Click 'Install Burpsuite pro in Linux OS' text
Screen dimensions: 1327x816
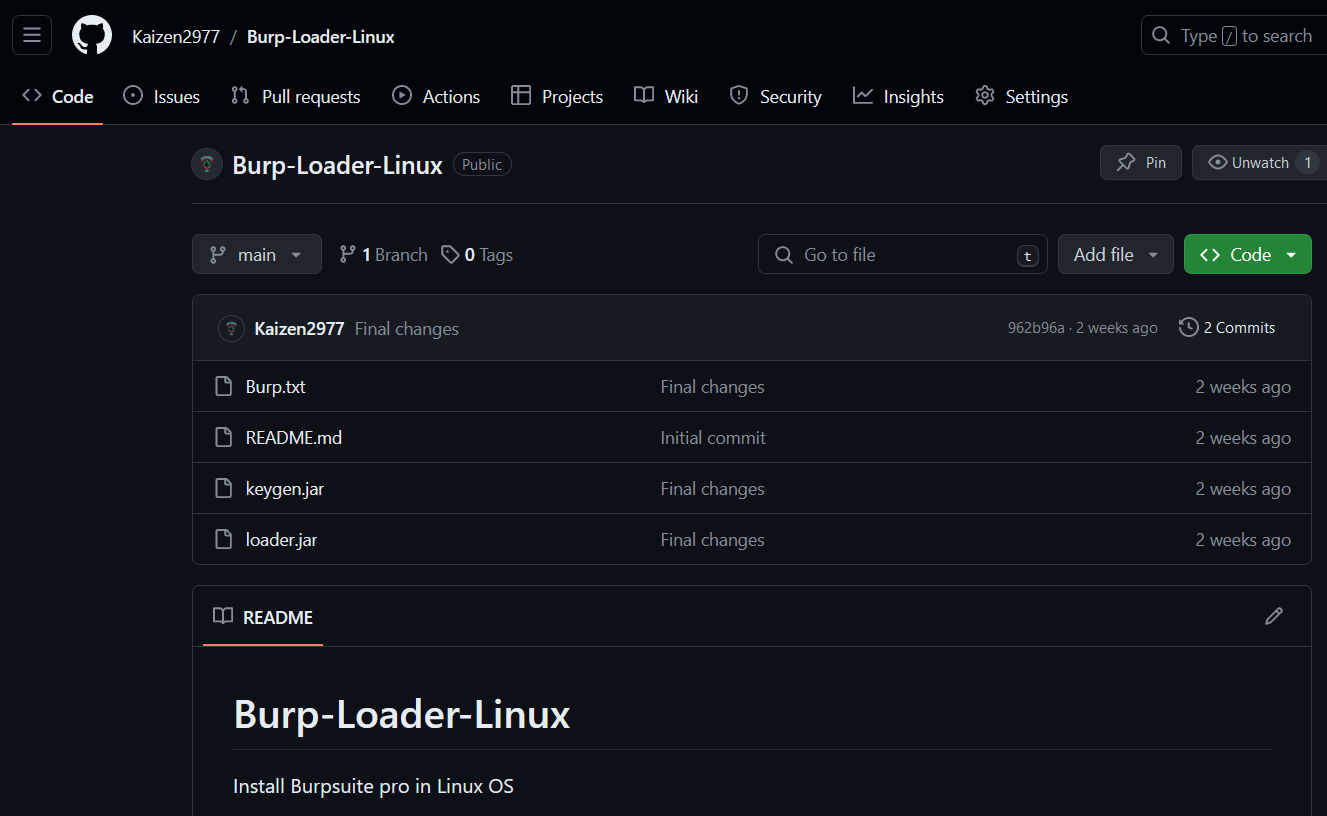373,786
